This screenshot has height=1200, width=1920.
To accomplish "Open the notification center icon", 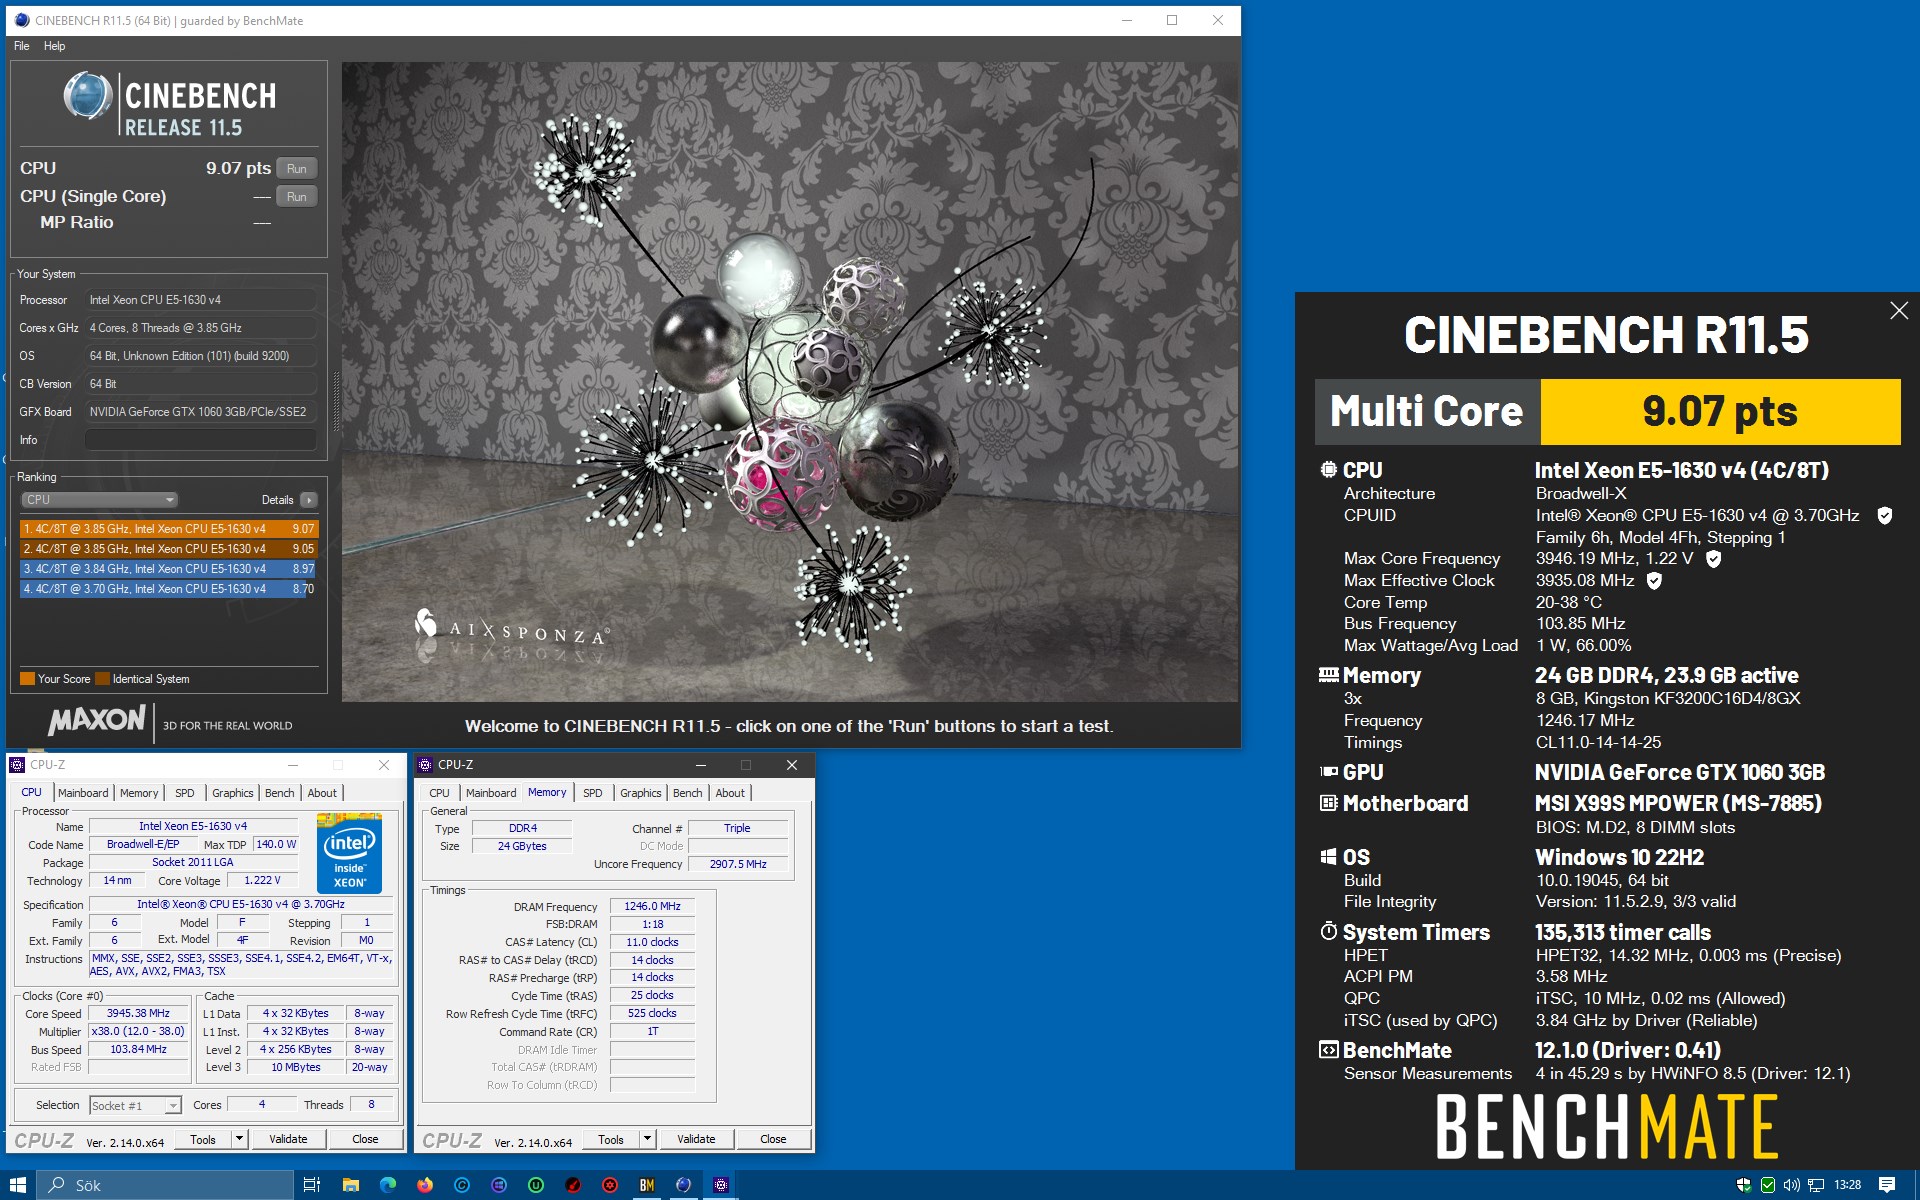I will [1887, 1185].
